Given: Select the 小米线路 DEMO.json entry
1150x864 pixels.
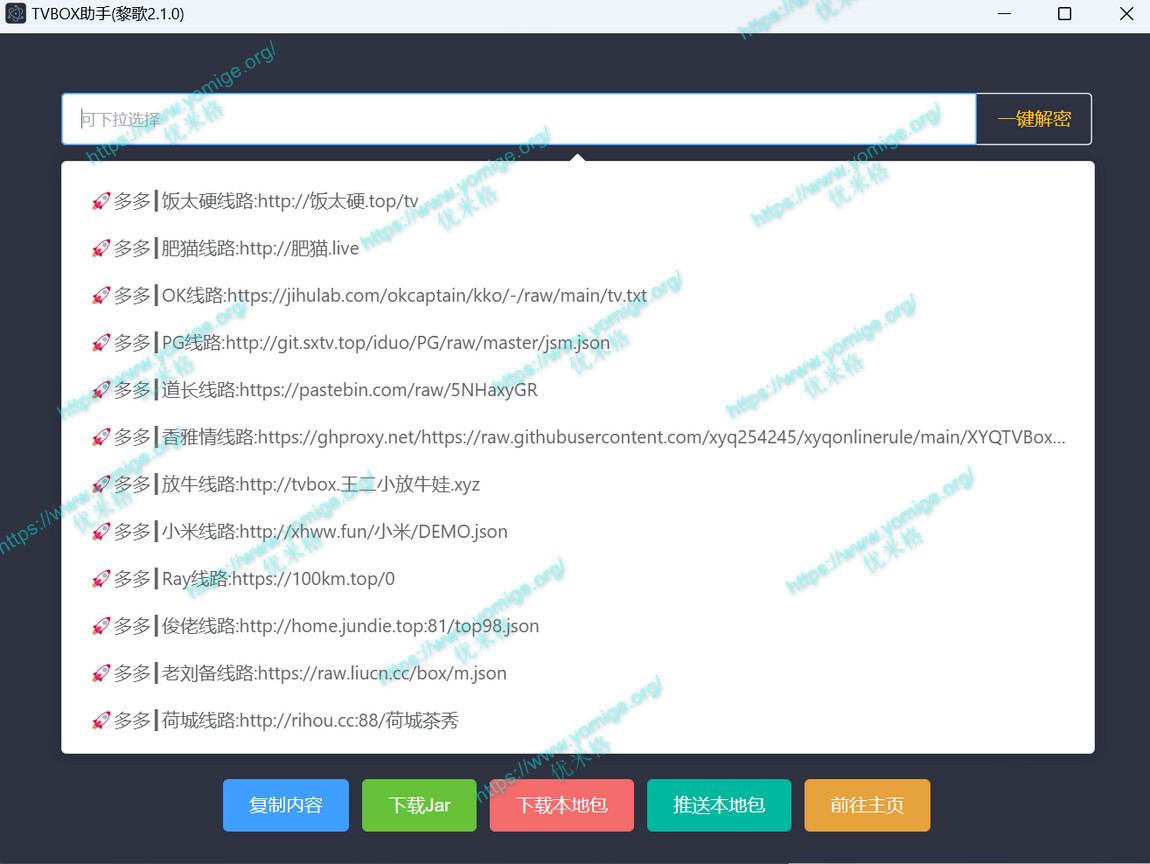Looking at the screenshot, I should (334, 532).
